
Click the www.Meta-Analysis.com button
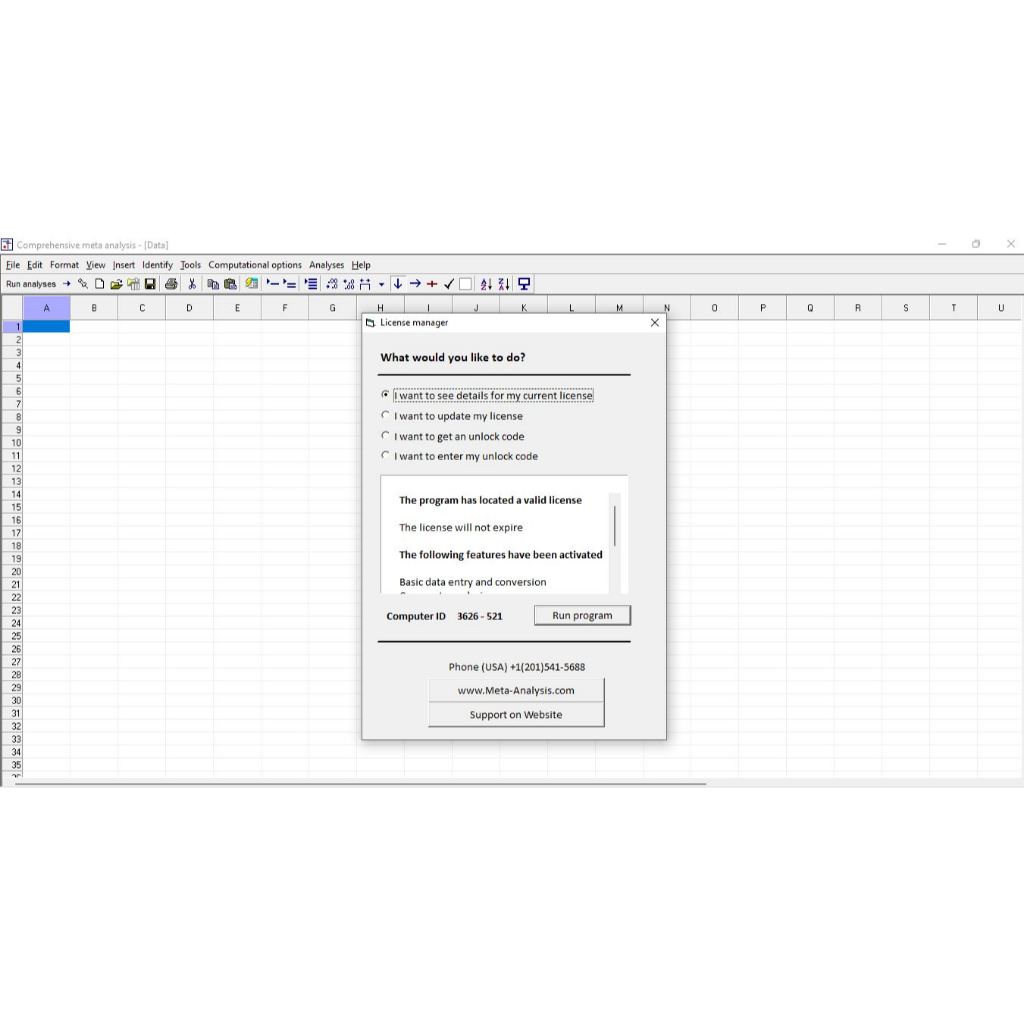pyautogui.click(x=516, y=690)
